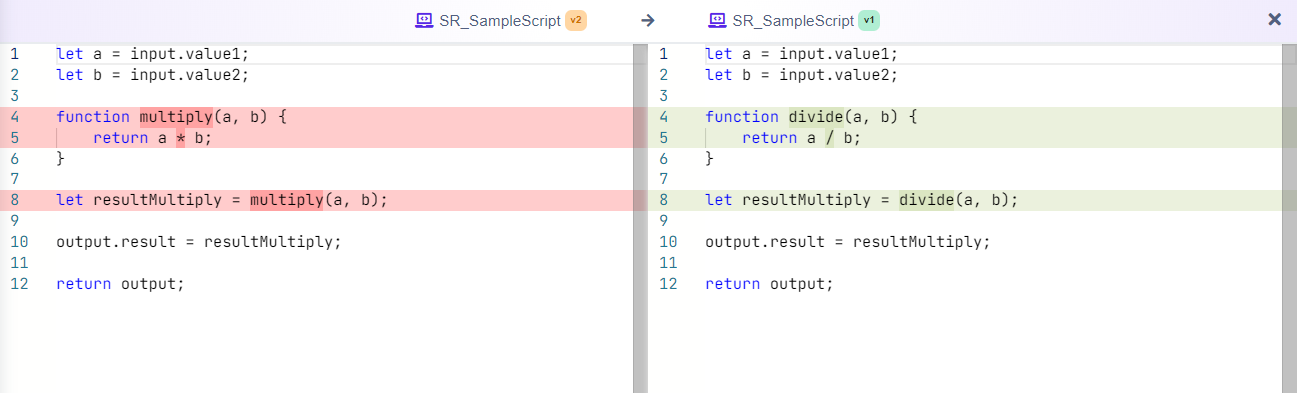This screenshot has height=393, width=1297.
Task: Click the highlighted asterisk operator in left pane
Action: (181, 138)
